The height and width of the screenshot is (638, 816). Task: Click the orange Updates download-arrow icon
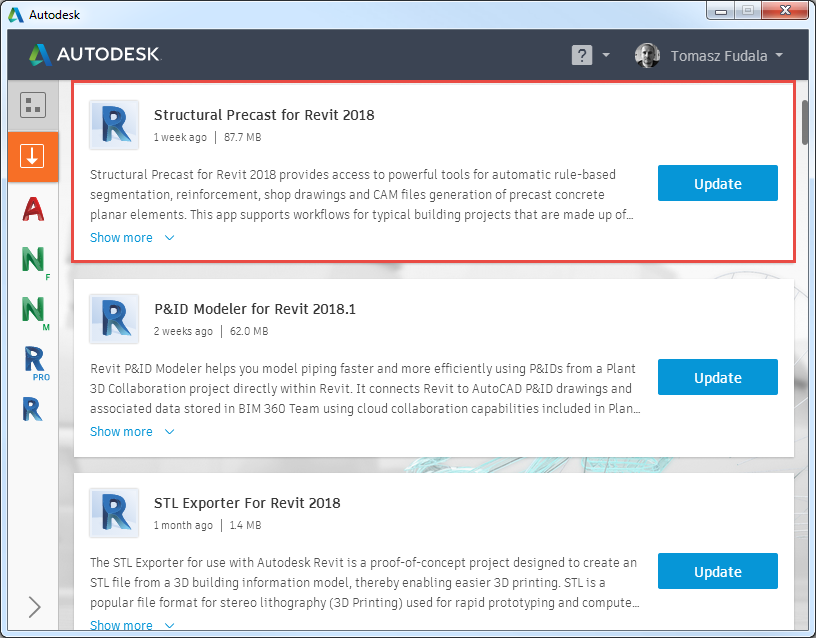[x=32, y=157]
